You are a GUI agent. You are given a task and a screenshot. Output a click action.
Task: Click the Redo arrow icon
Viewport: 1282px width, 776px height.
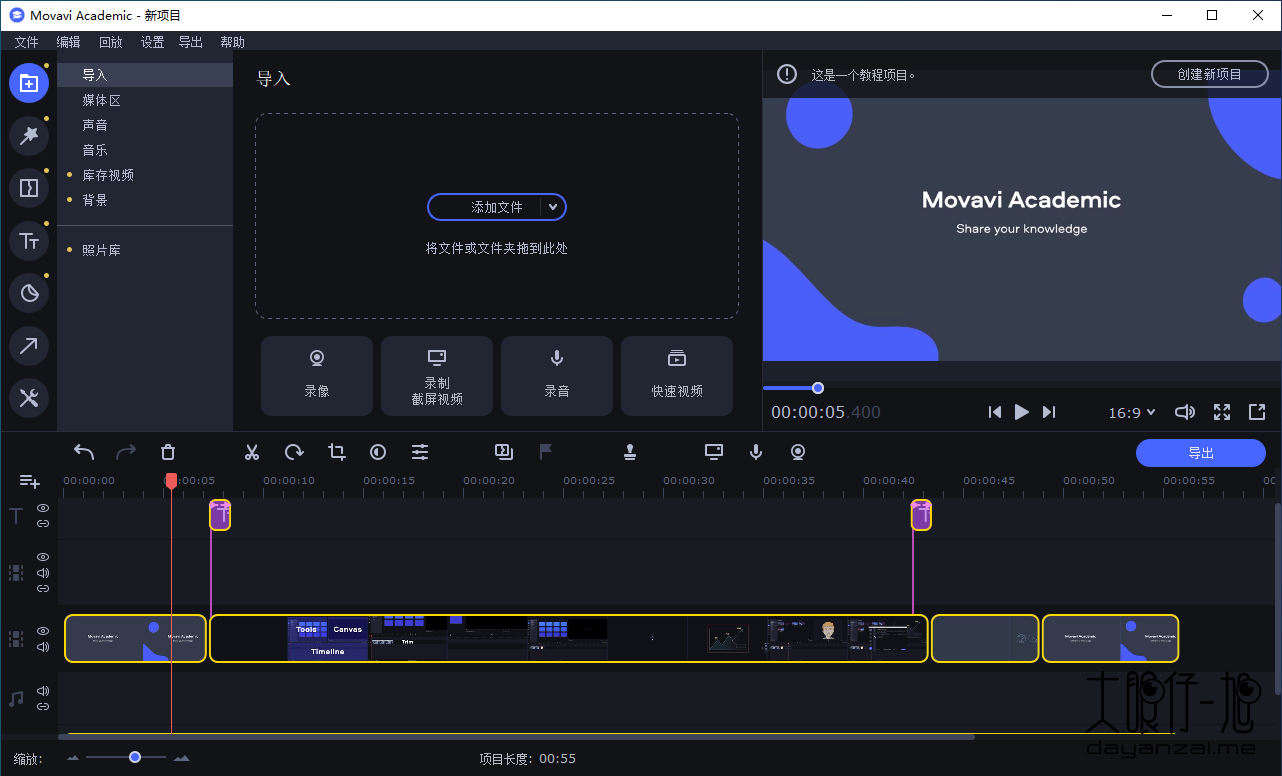(126, 452)
